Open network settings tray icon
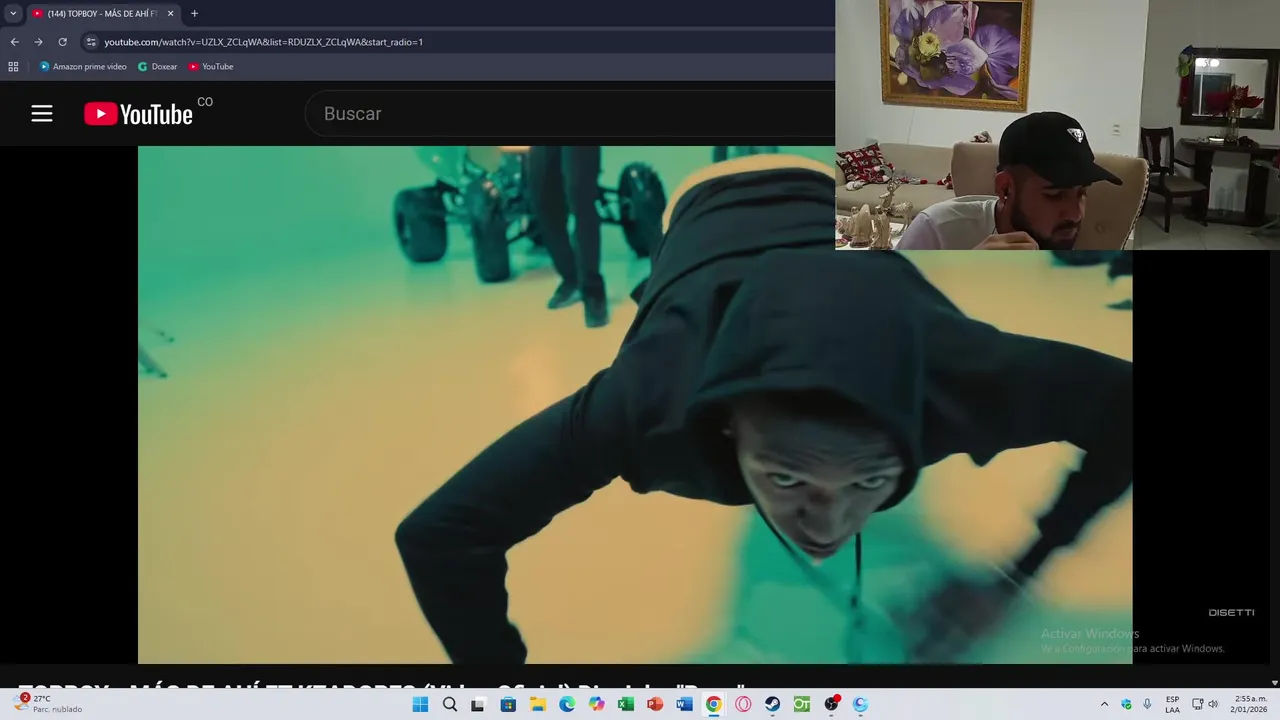This screenshot has width=1280, height=720. 1197,704
